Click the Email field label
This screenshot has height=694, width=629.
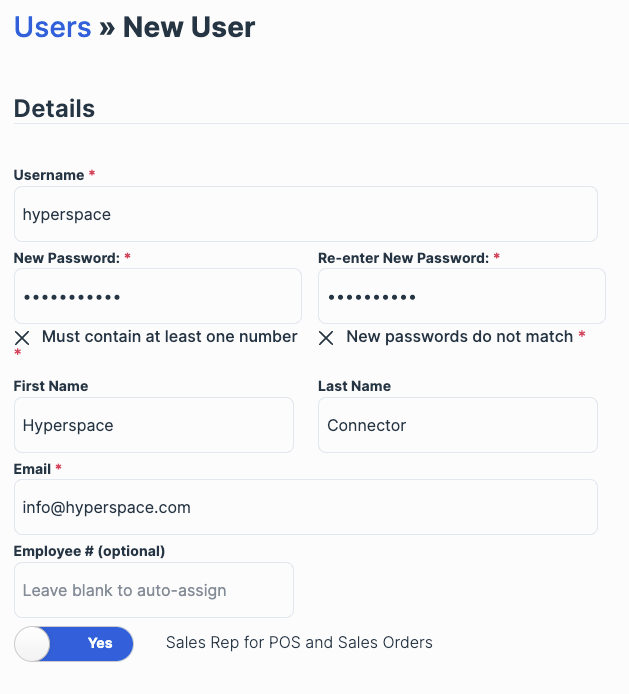(x=32, y=468)
